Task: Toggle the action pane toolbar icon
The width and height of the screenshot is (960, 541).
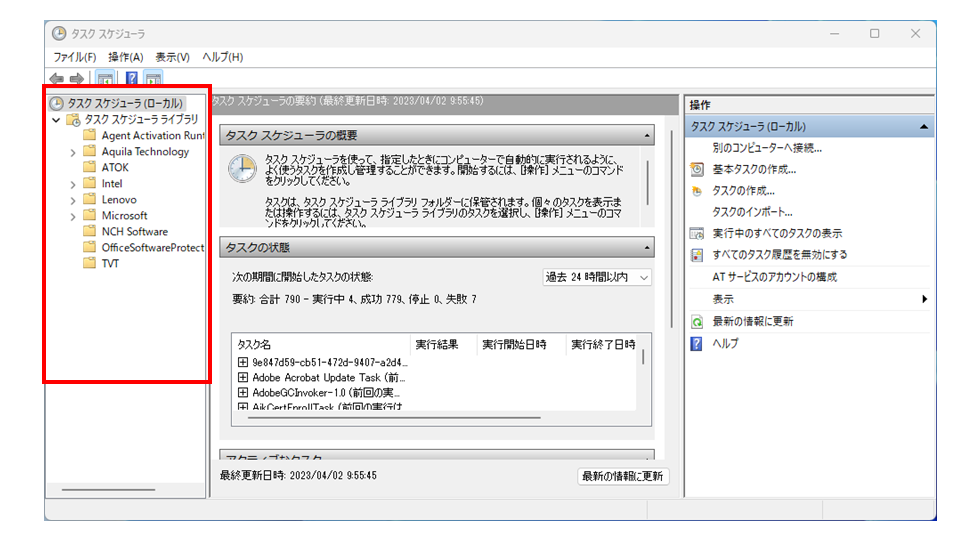Action: coord(153,79)
